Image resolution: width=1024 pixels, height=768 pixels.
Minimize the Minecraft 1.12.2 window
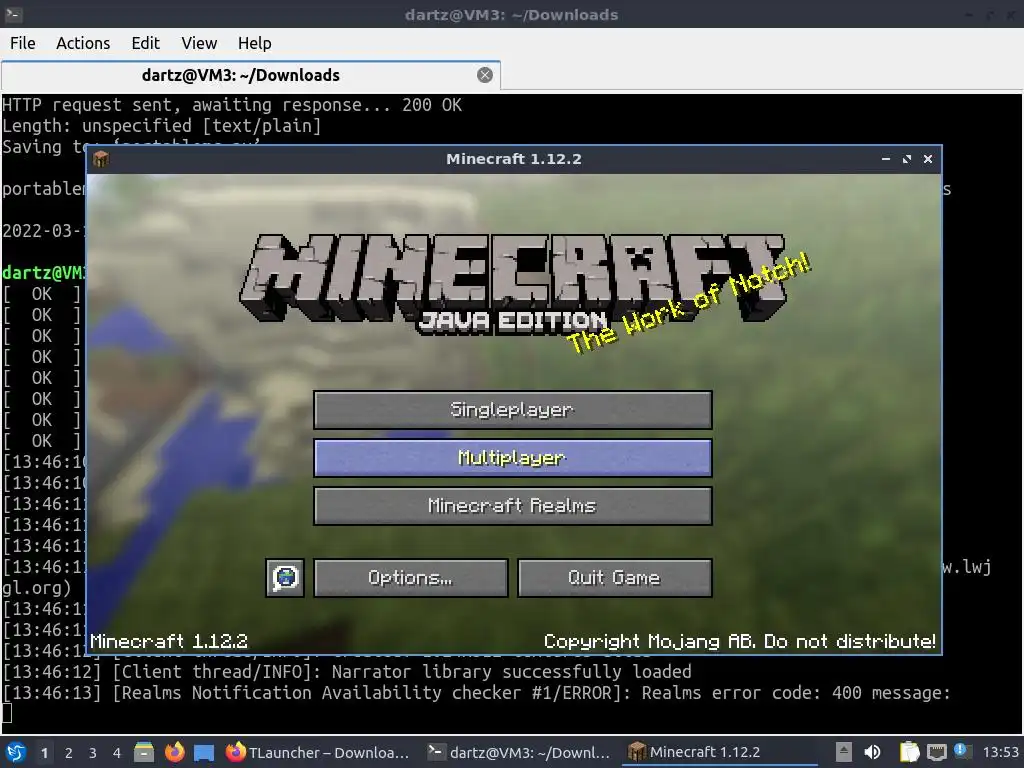point(886,159)
